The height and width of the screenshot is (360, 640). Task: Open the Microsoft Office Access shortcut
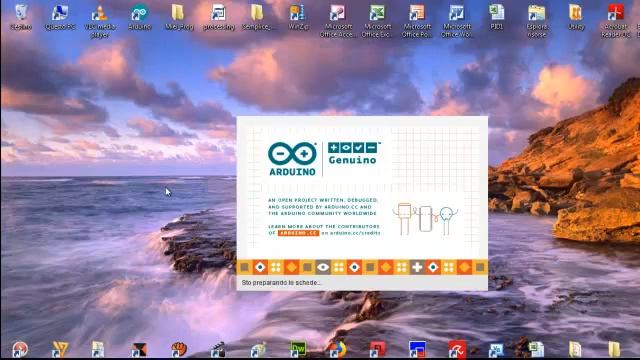click(337, 21)
